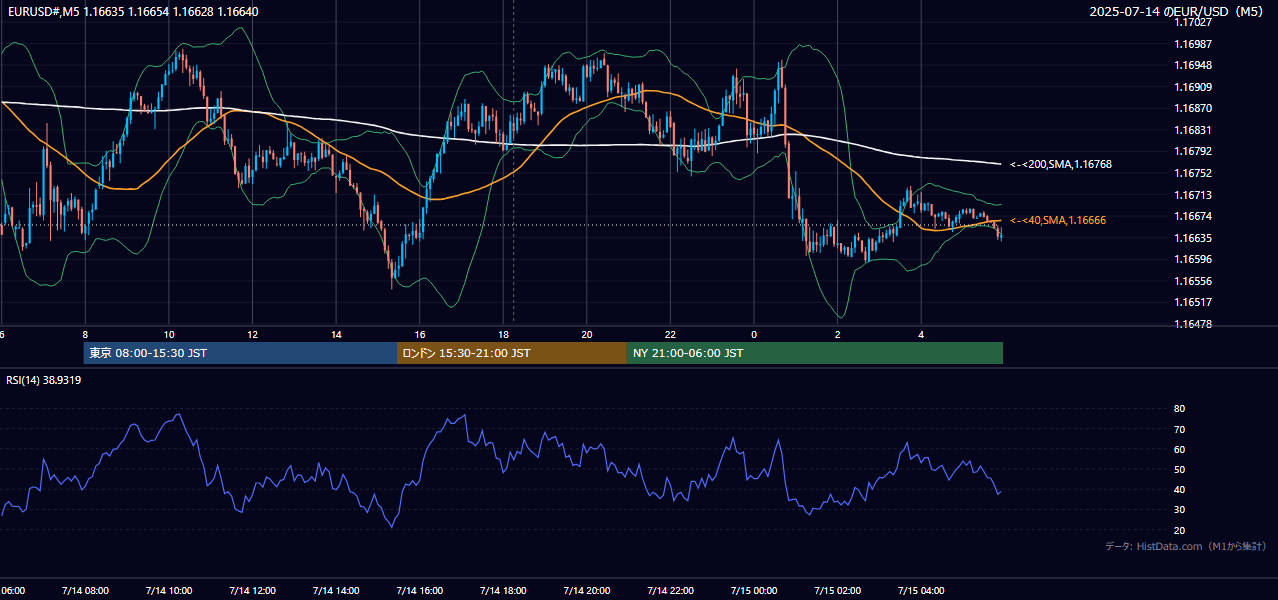Screen dimensions: 1278x600
Task: Click hour label 2 under price chart
Action: pyautogui.click(x=838, y=335)
